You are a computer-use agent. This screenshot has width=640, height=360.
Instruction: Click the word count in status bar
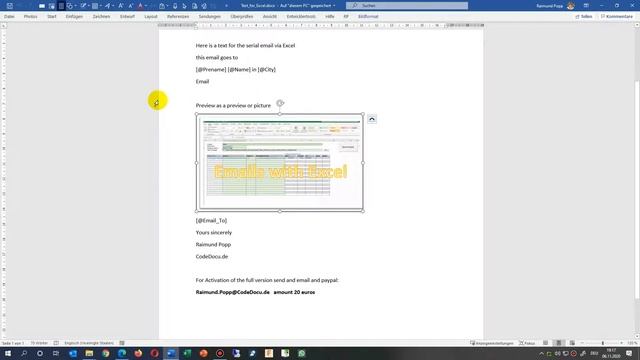tap(39, 343)
